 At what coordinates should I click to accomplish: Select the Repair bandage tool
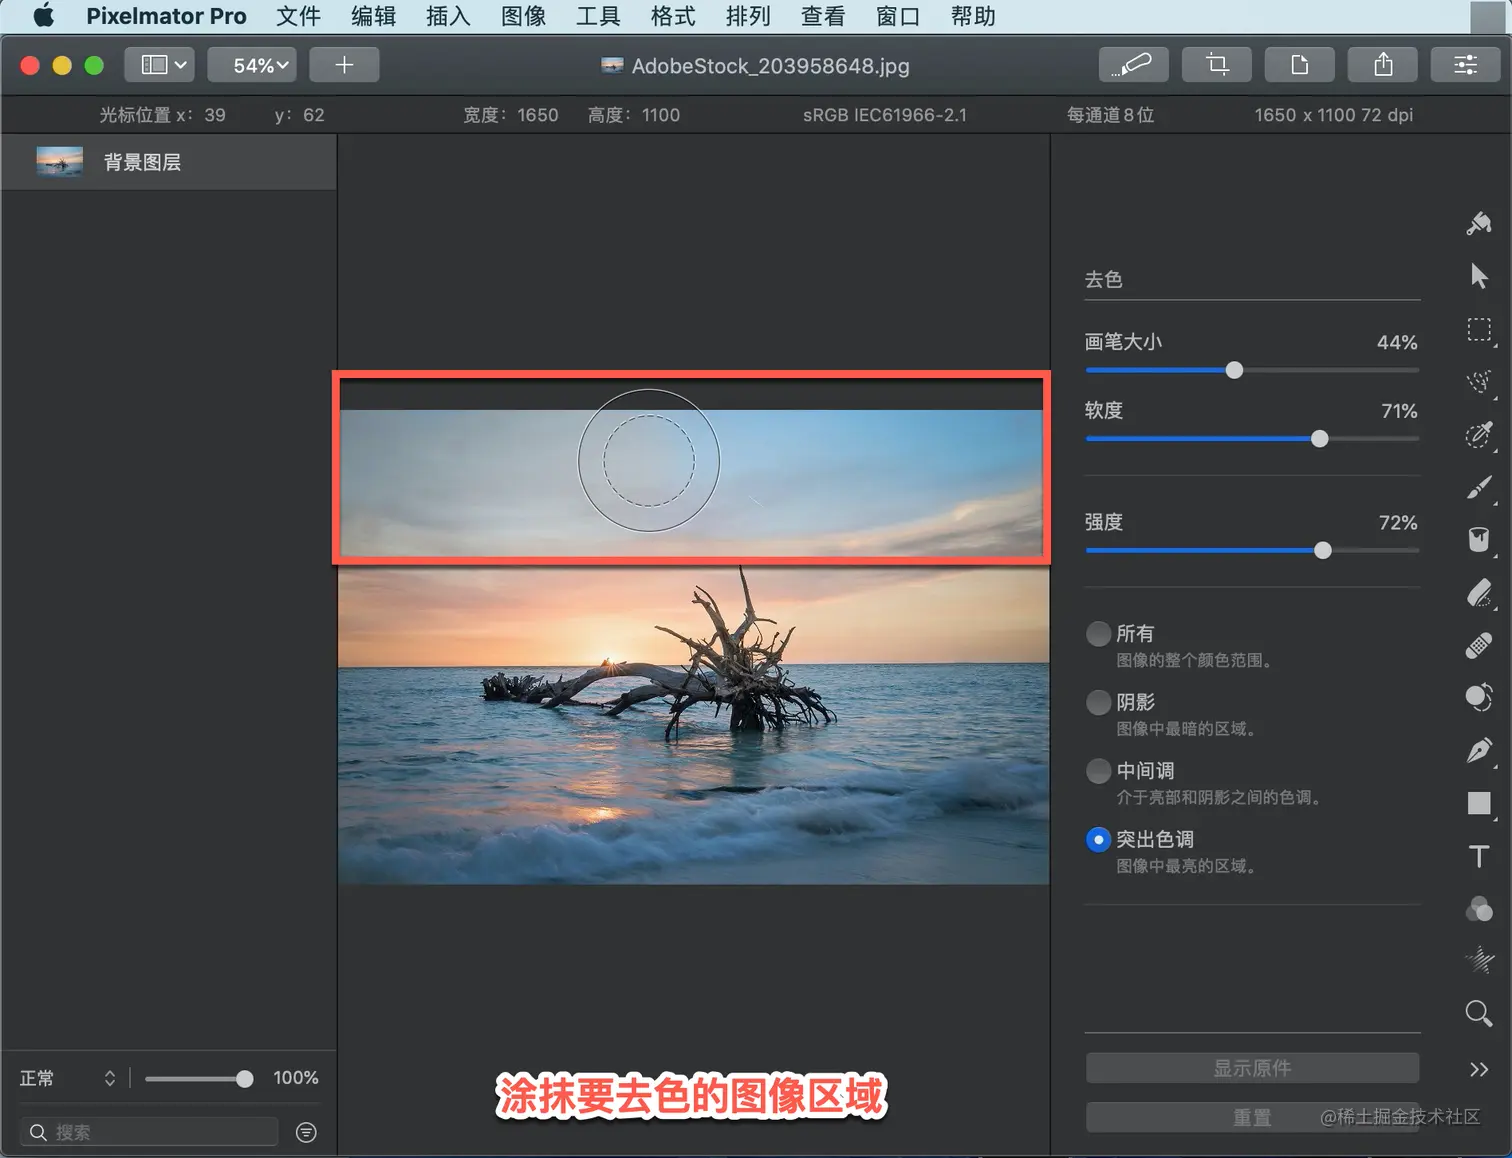tap(1479, 645)
